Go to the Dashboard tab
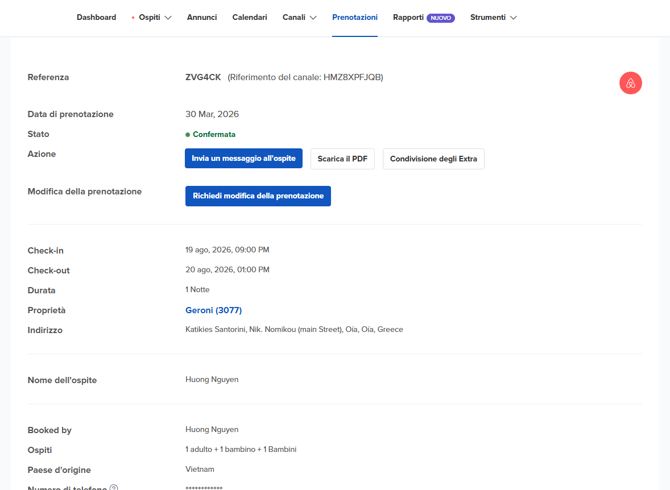The image size is (670, 490). (x=96, y=17)
